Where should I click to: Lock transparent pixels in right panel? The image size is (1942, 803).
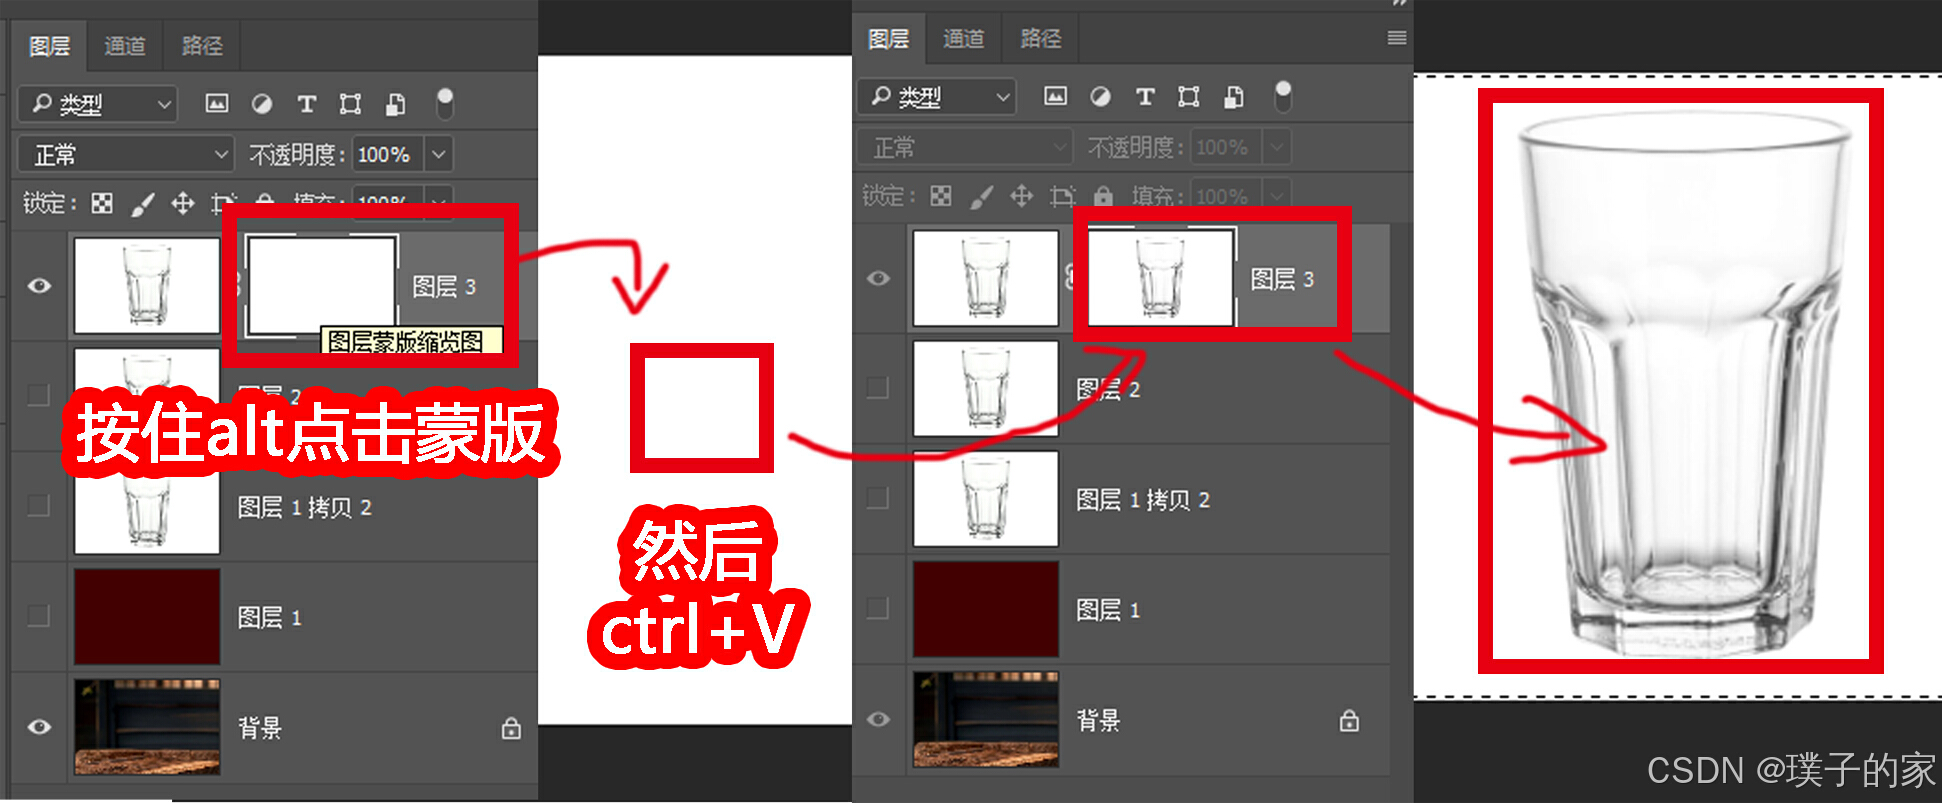[941, 196]
